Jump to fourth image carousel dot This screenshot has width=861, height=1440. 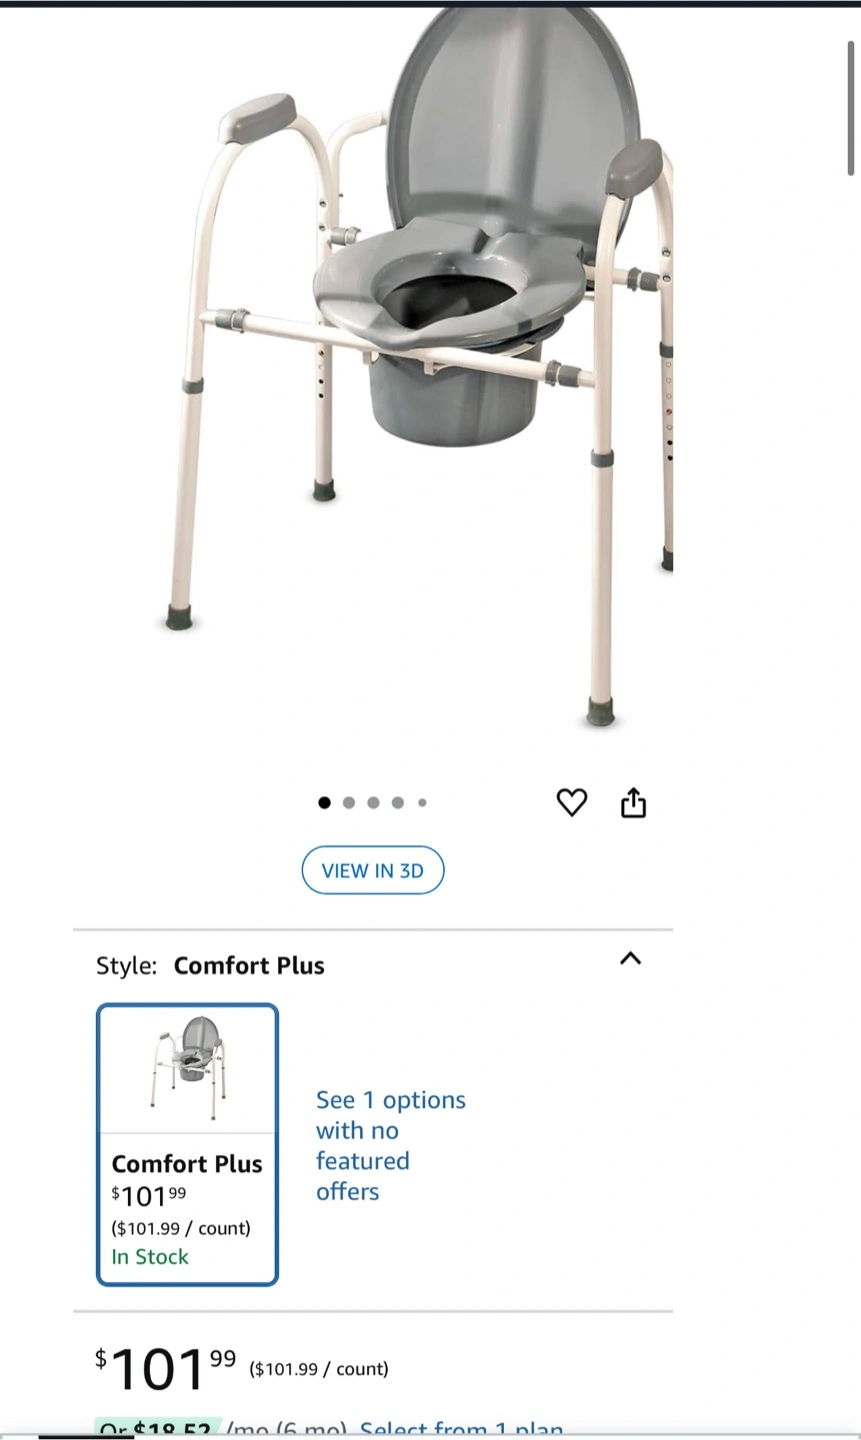pyautogui.click(x=398, y=802)
